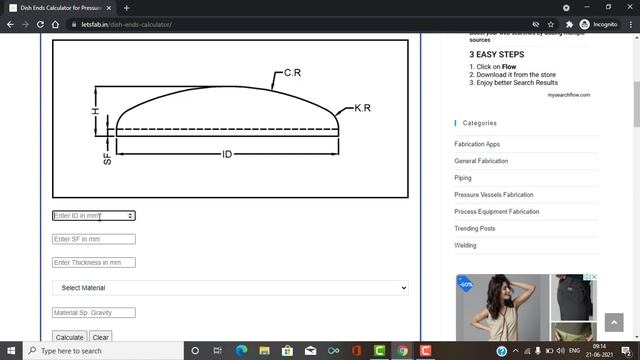
Task: Open the taskbar clock and date
Action: [x=599, y=351]
